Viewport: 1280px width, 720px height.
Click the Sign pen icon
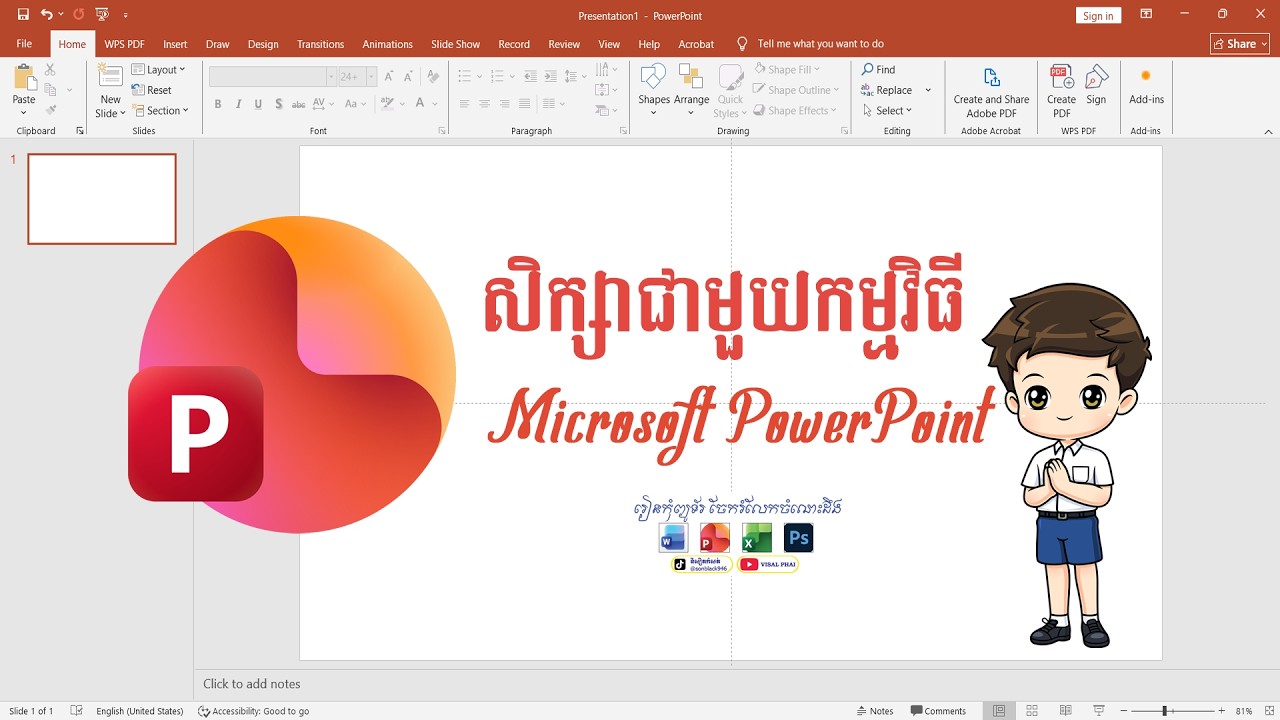[x=1096, y=86]
